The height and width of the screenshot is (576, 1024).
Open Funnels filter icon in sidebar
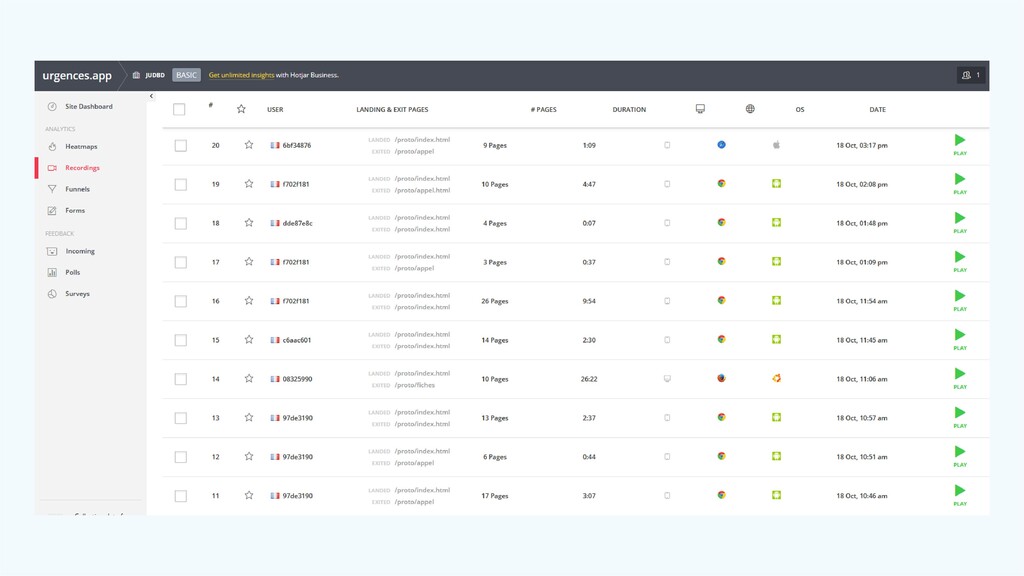pos(52,189)
